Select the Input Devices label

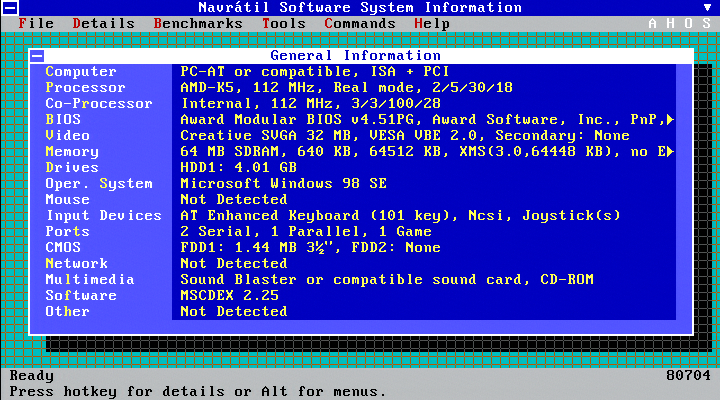click(x=104, y=215)
